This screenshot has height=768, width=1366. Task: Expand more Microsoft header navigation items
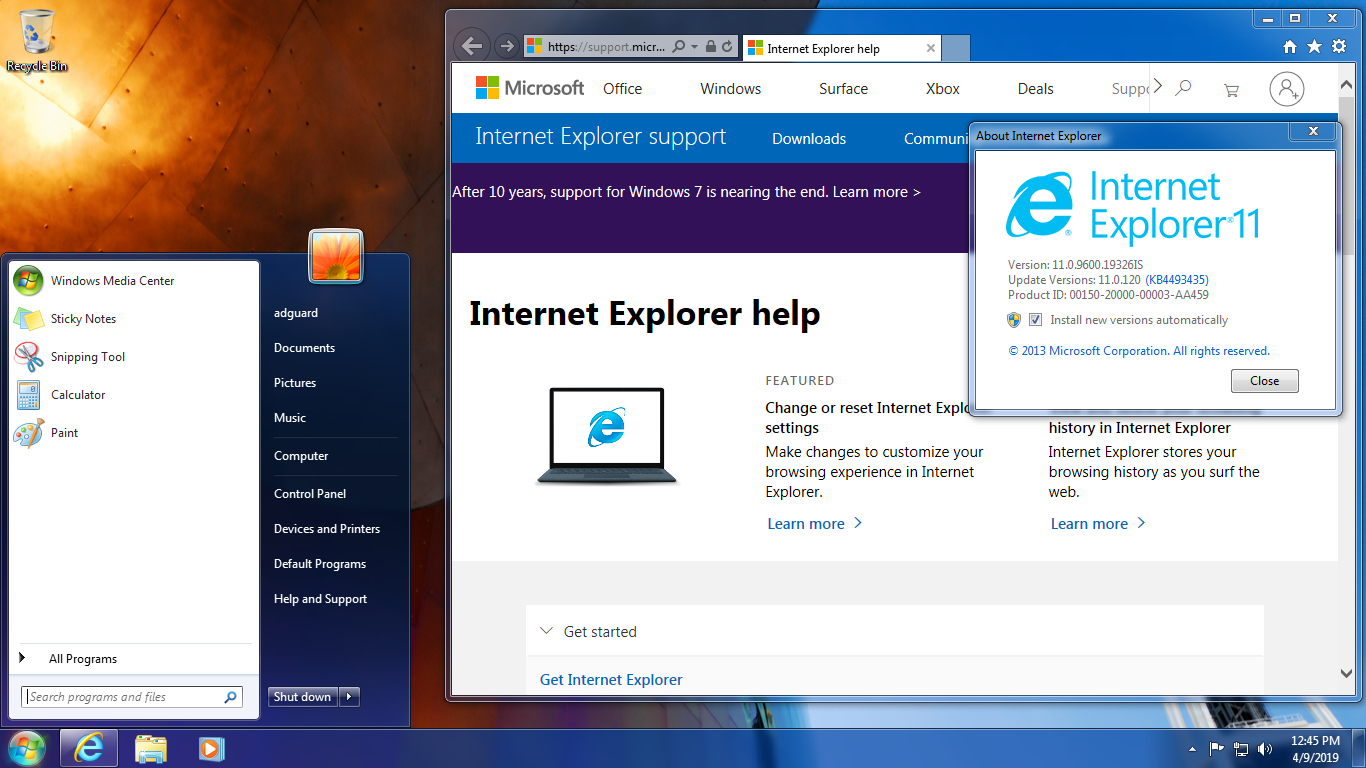[x=1157, y=86]
